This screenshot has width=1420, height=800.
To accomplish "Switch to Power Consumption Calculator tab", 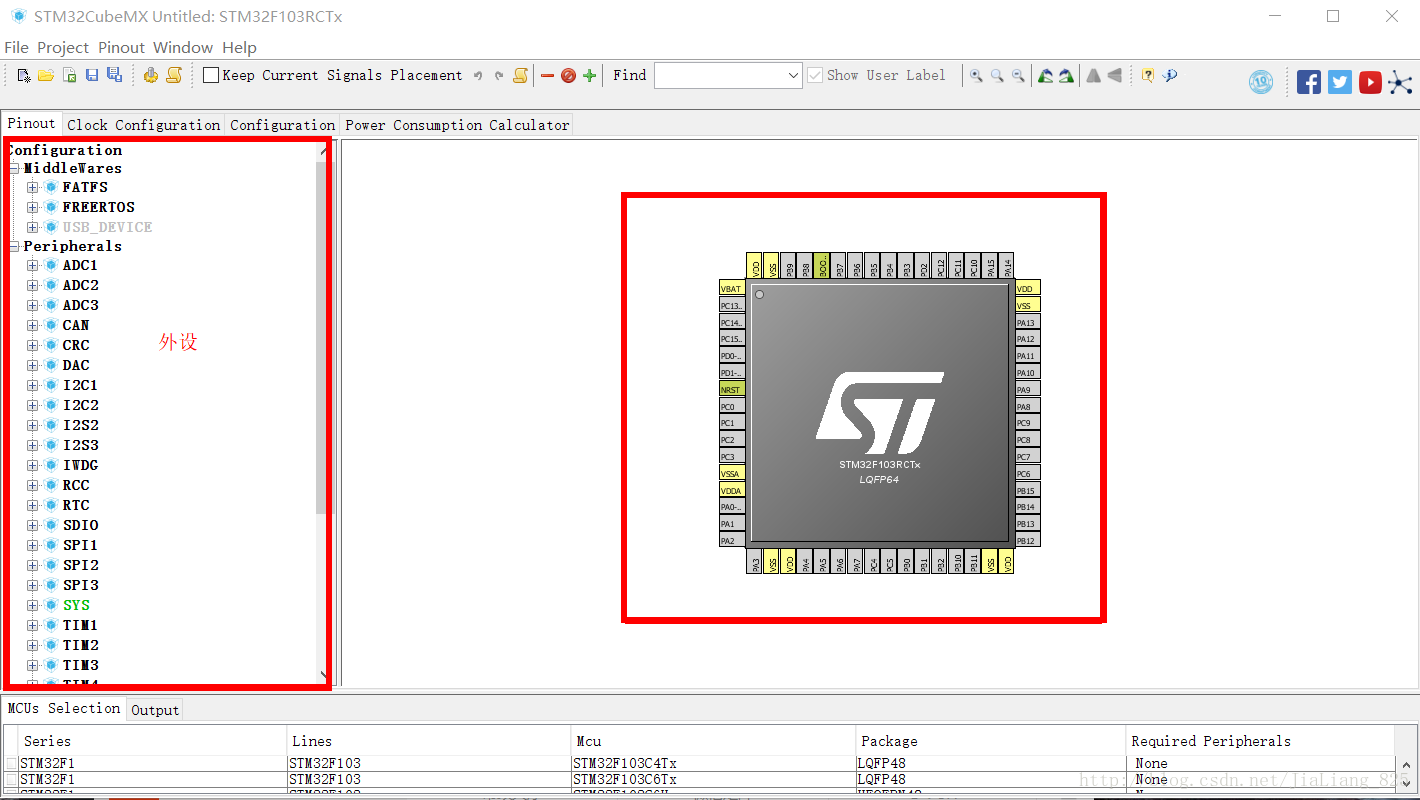I will pyautogui.click(x=457, y=125).
